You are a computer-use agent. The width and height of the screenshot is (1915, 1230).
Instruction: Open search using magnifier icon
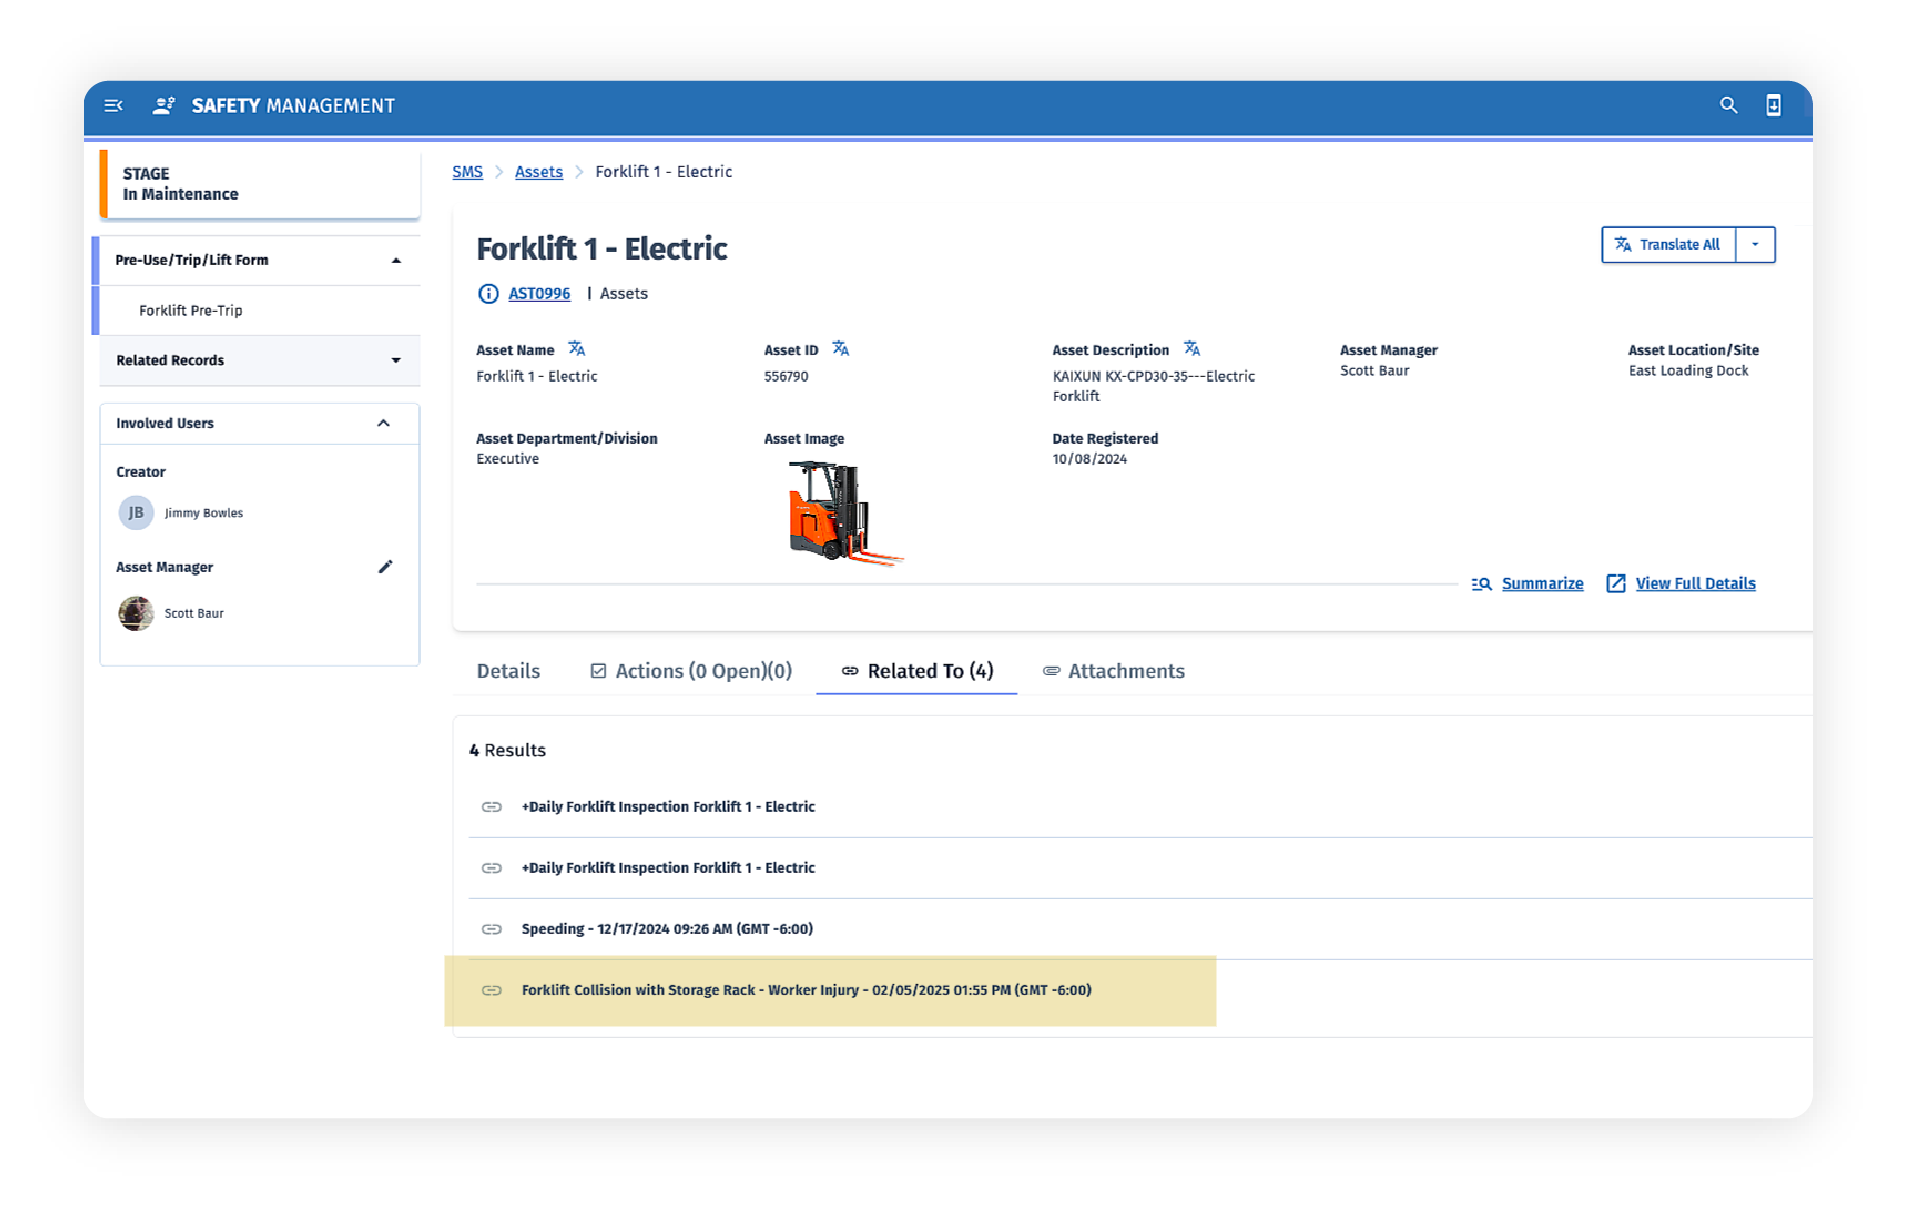1727,106
